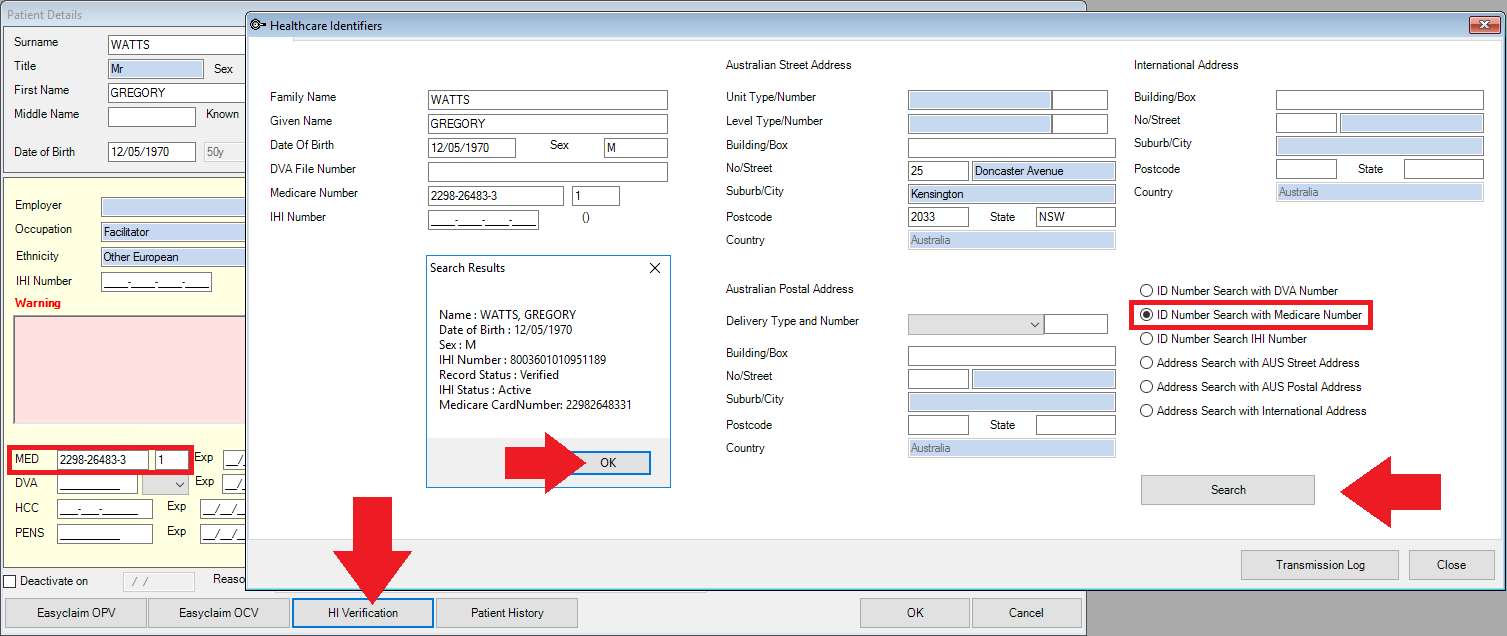Click the Australian Street Address Building/Box field
The image size is (1507, 636).
click(1012, 148)
